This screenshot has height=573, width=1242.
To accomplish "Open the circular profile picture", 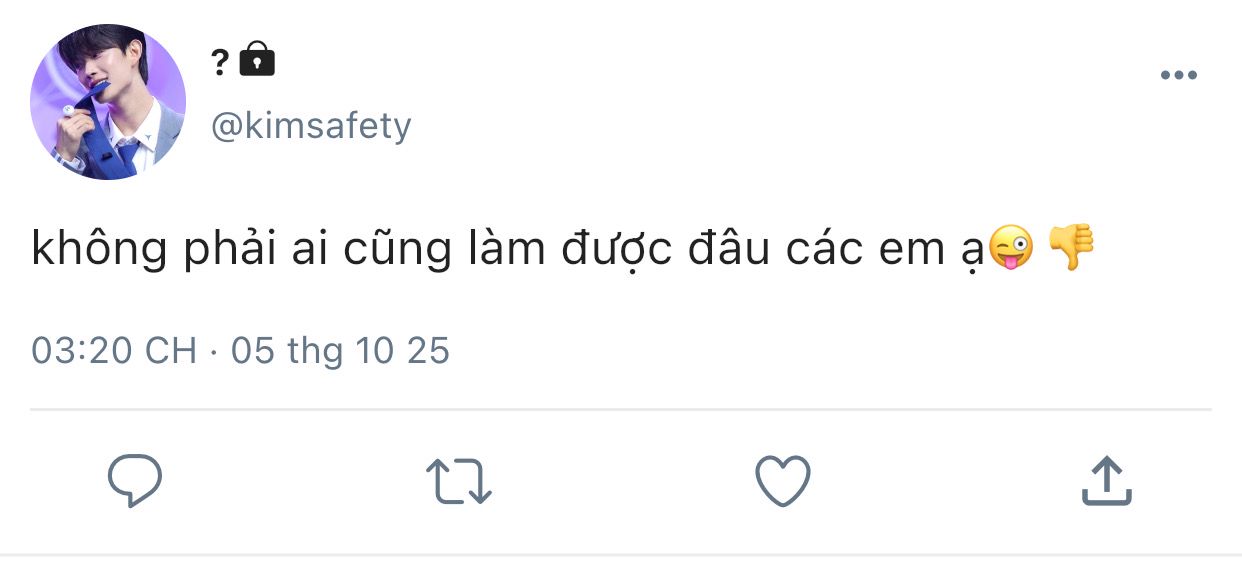I will tap(108, 102).
